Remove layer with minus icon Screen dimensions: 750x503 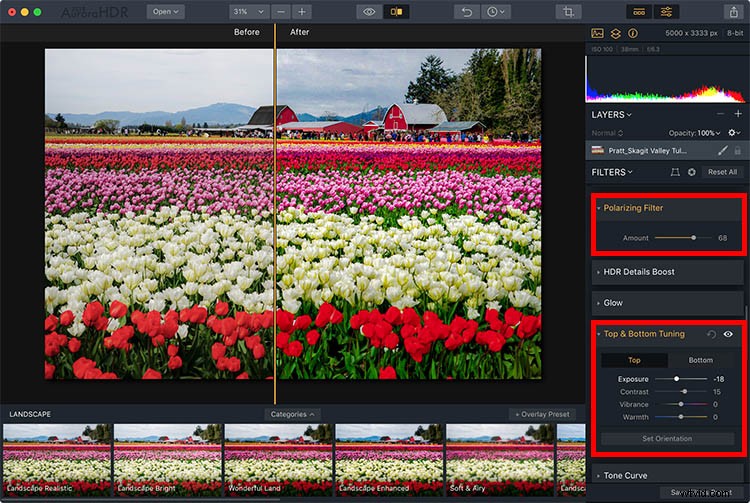[x=720, y=114]
